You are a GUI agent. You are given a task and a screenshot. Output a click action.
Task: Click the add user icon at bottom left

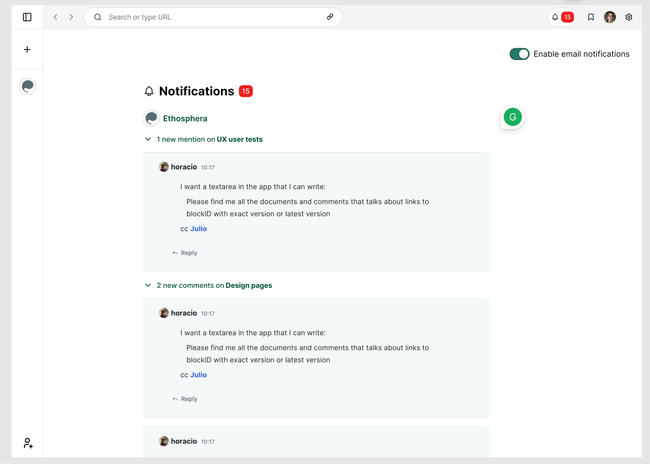coord(27,443)
